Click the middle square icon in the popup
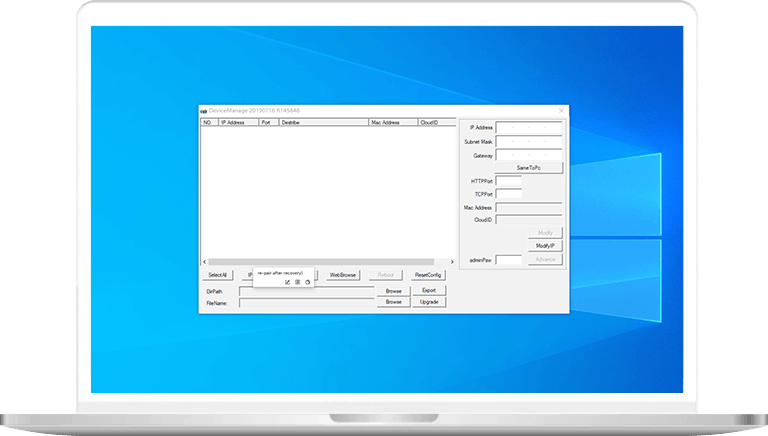The height and width of the screenshot is (436, 768). (297, 282)
